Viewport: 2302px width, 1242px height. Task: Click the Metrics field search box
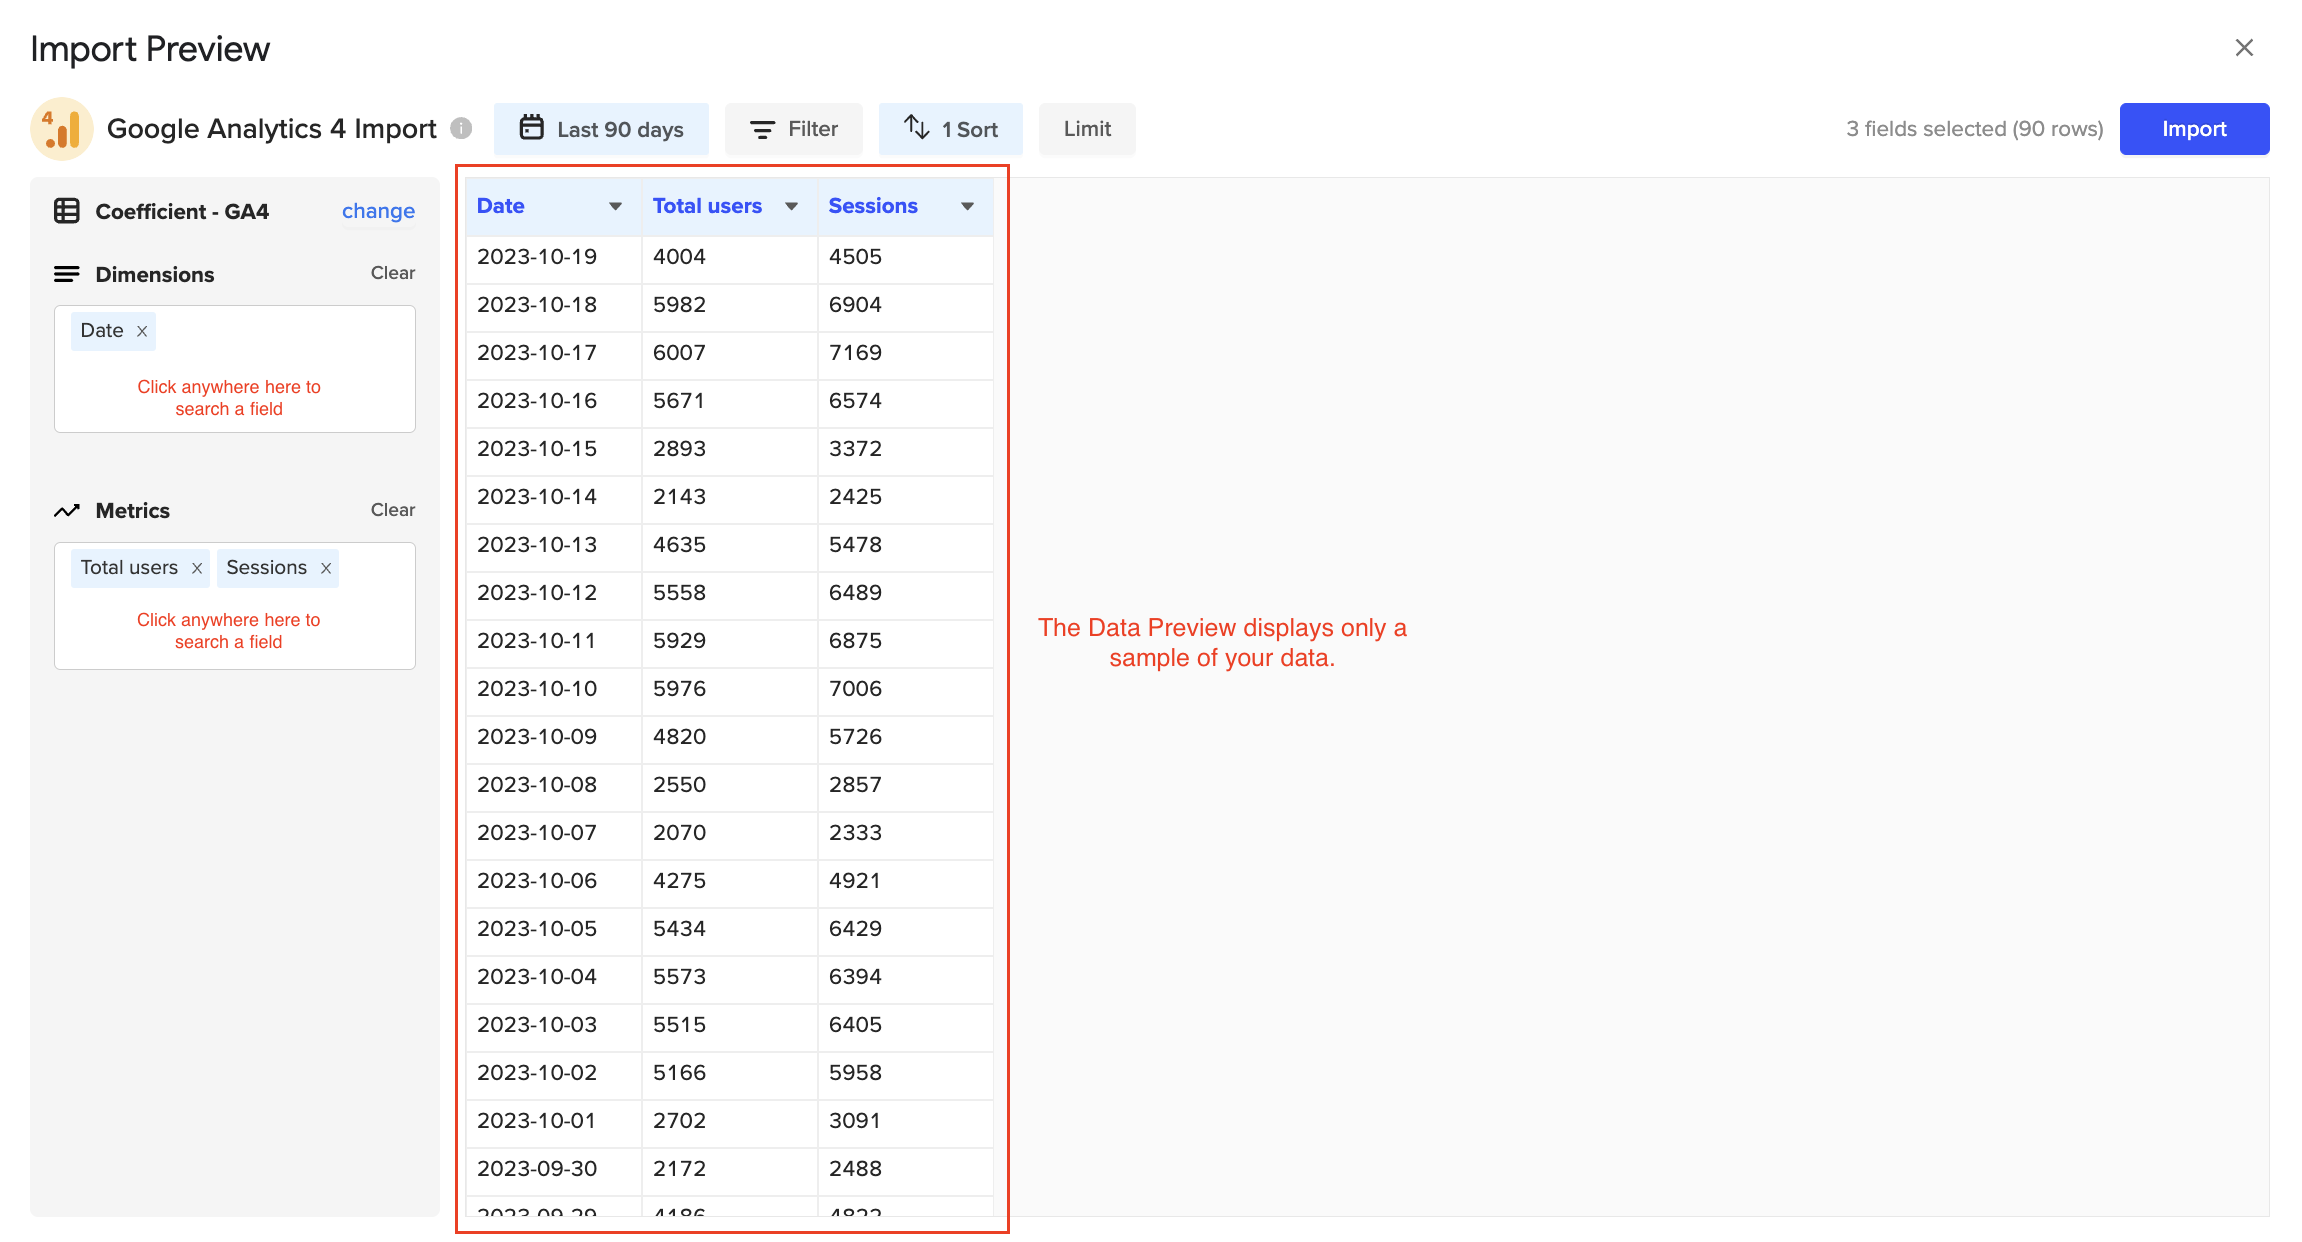point(235,606)
